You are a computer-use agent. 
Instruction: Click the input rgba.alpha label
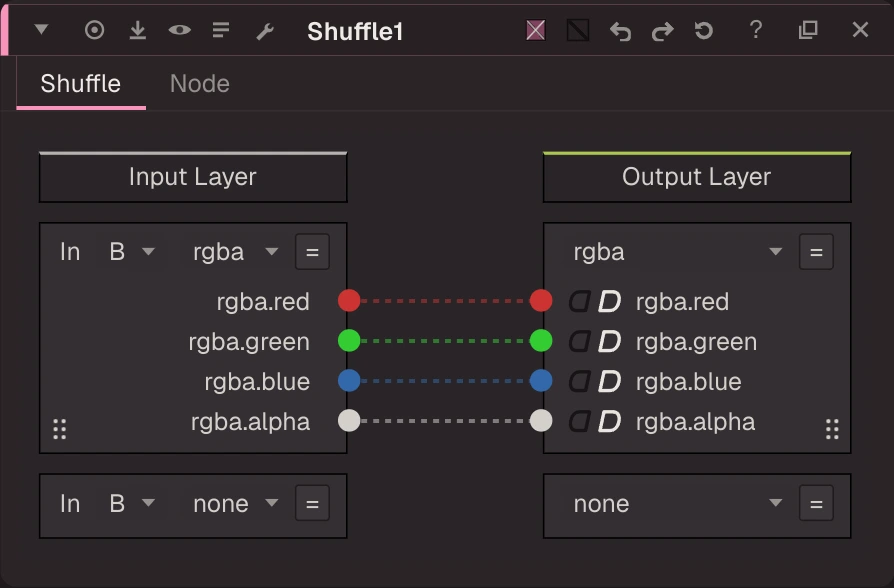[x=250, y=422]
